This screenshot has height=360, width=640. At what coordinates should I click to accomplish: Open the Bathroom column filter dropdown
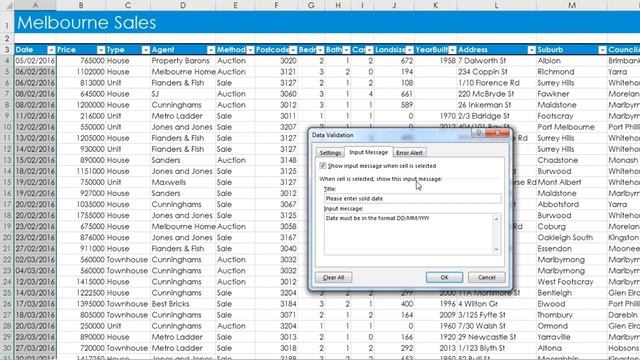(x=347, y=50)
